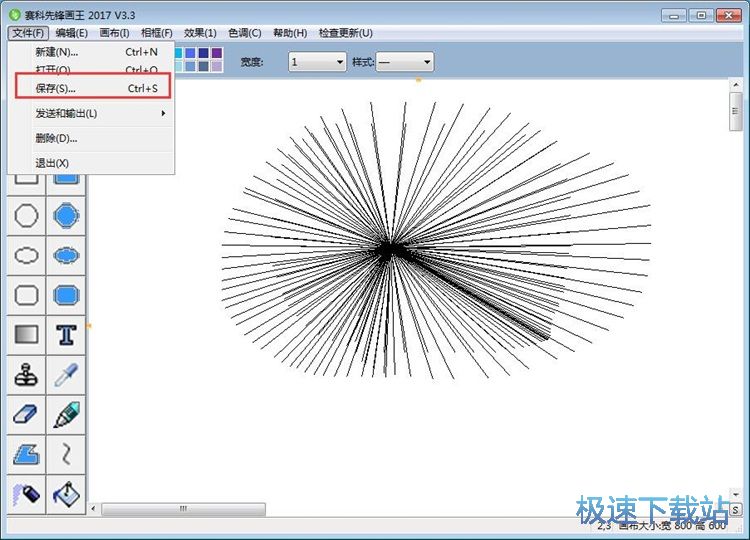Click 保存(S)... in the File menu
The image size is (750, 540).
[x=92, y=88]
